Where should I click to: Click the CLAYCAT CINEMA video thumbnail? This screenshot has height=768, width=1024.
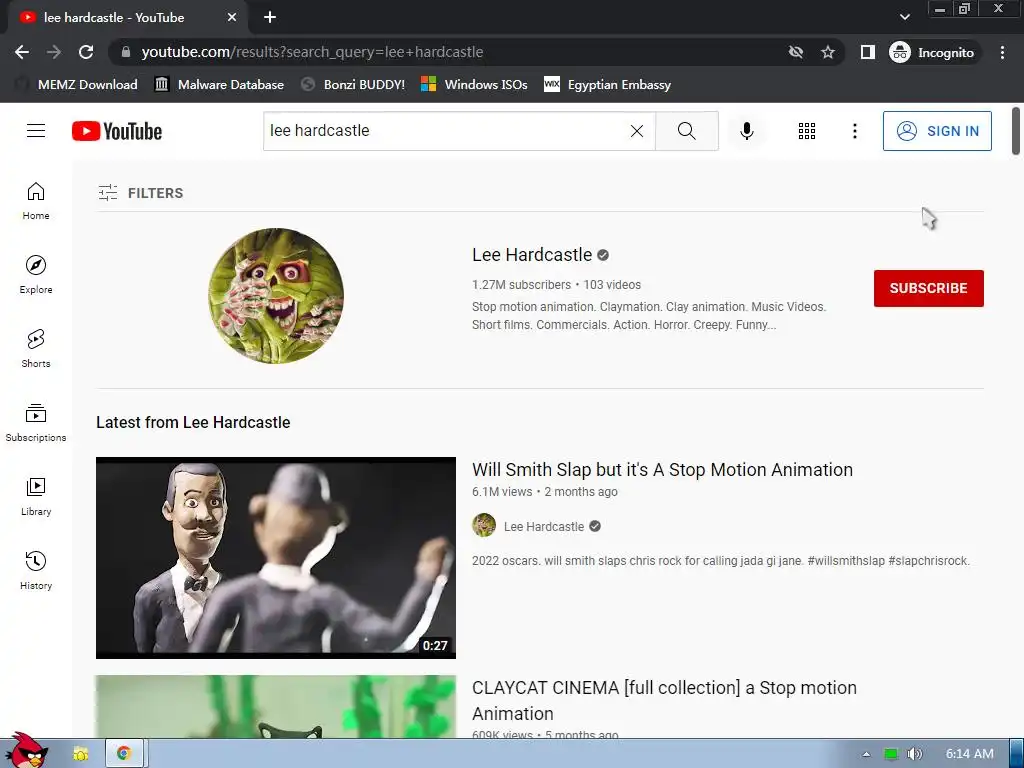pyautogui.click(x=276, y=707)
